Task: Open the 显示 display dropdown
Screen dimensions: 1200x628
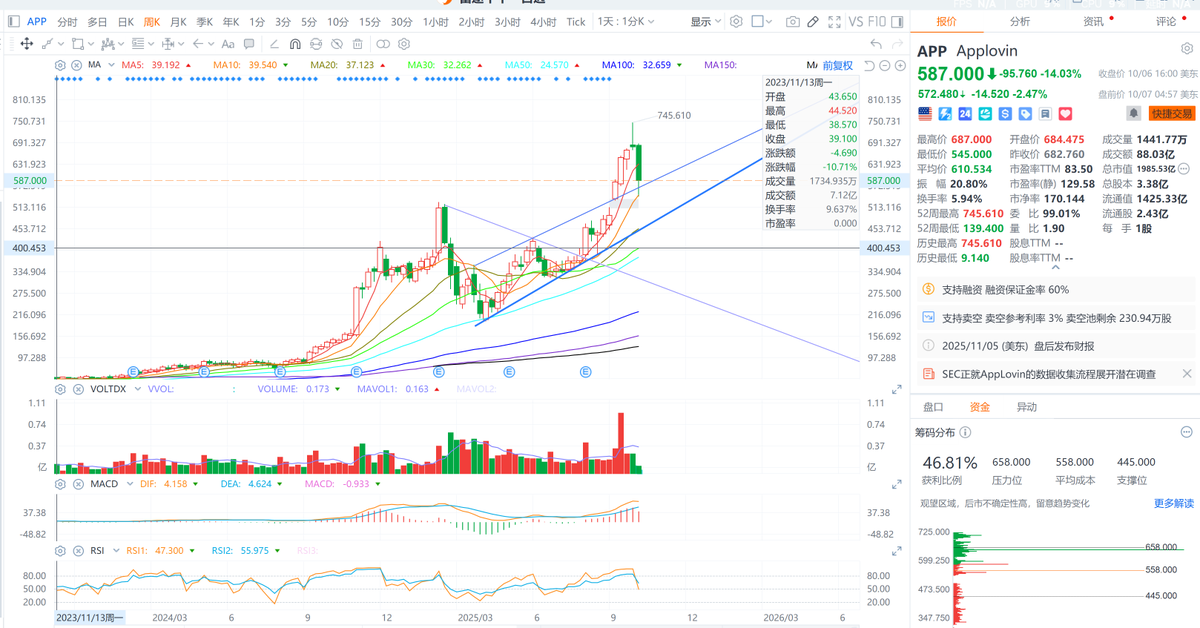Action: (x=706, y=21)
